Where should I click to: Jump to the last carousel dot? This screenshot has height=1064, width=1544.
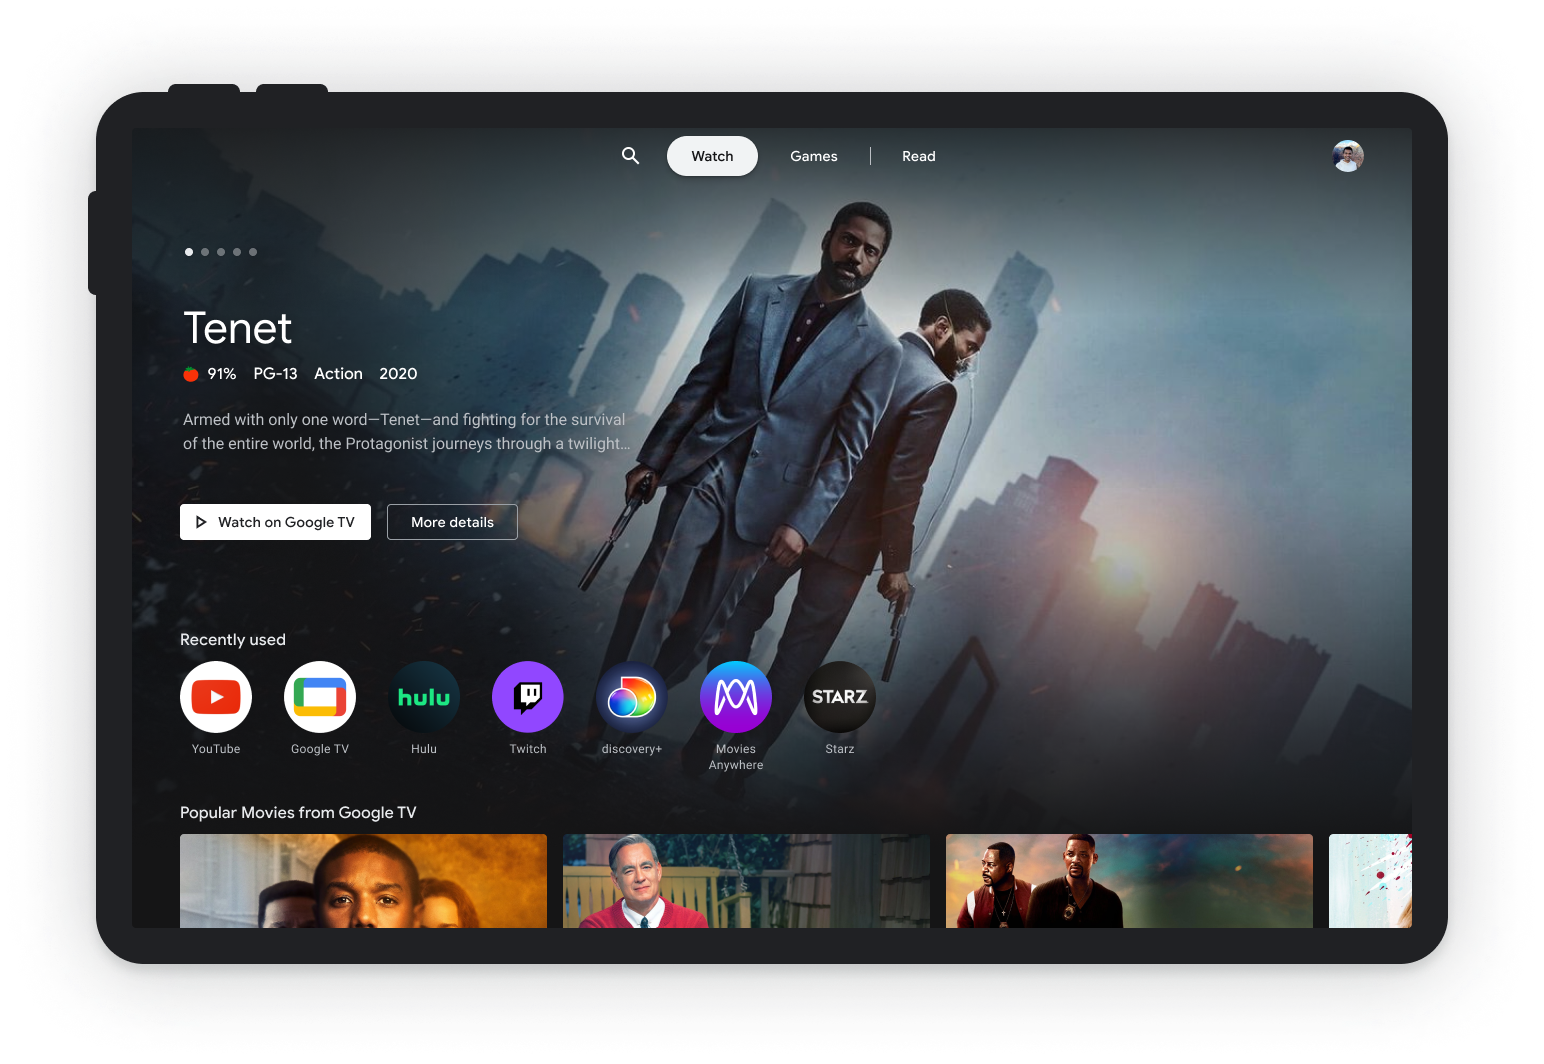pyautogui.click(x=253, y=252)
